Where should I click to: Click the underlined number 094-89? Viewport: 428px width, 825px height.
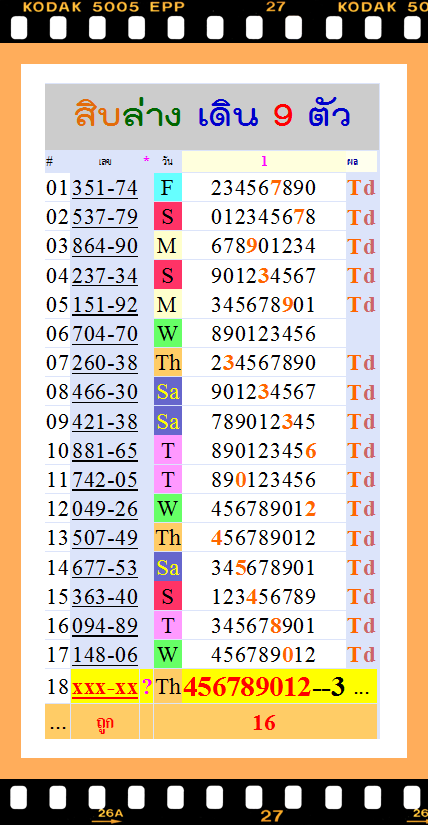pyautogui.click(x=105, y=626)
